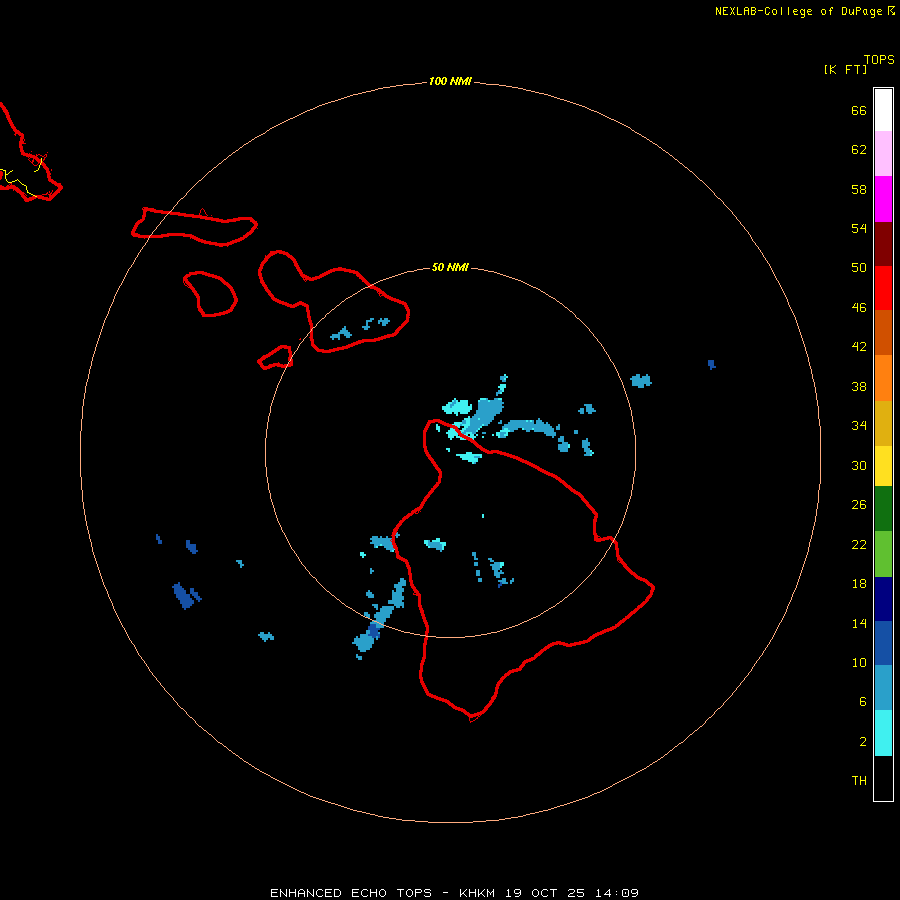900x900 pixels.
Task: Click the 54 value on legend scale
Action: [859, 228]
